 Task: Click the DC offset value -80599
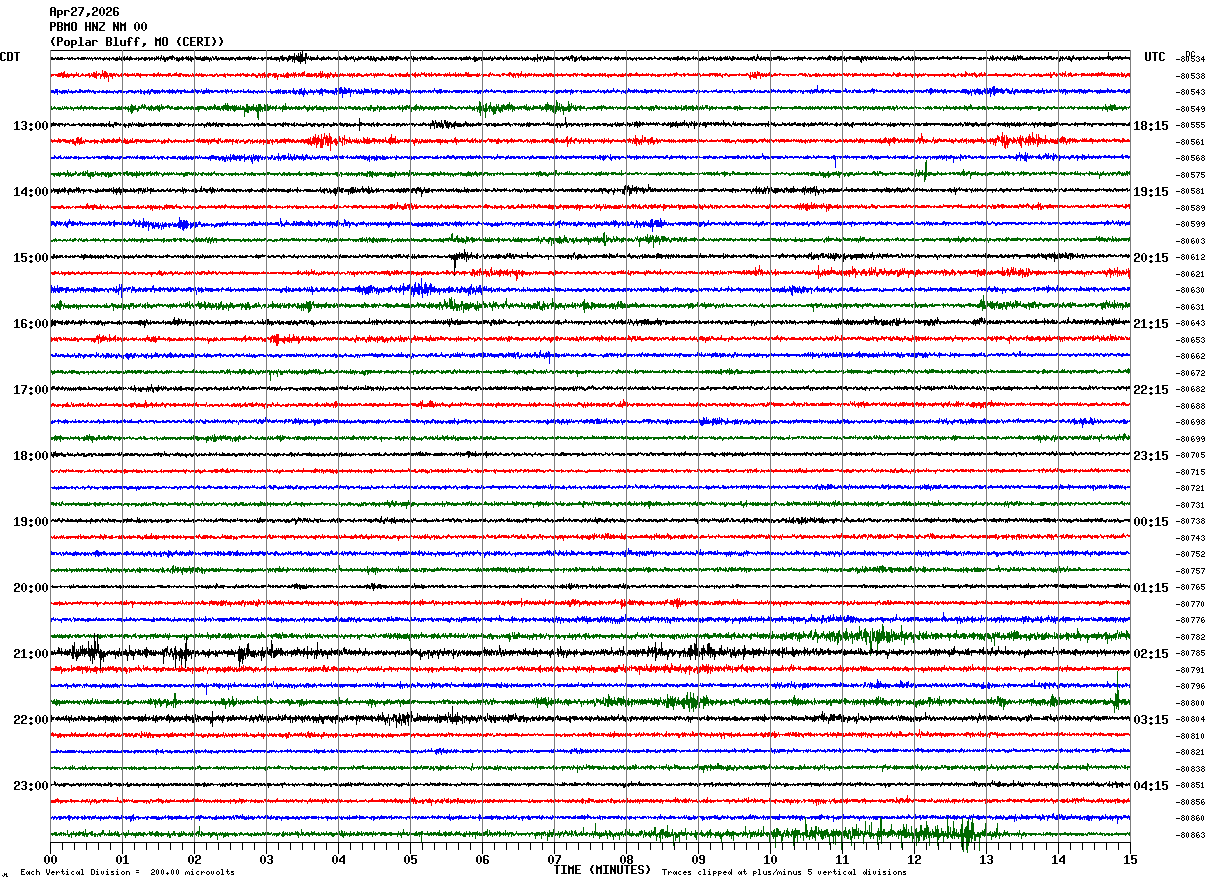click(1190, 225)
